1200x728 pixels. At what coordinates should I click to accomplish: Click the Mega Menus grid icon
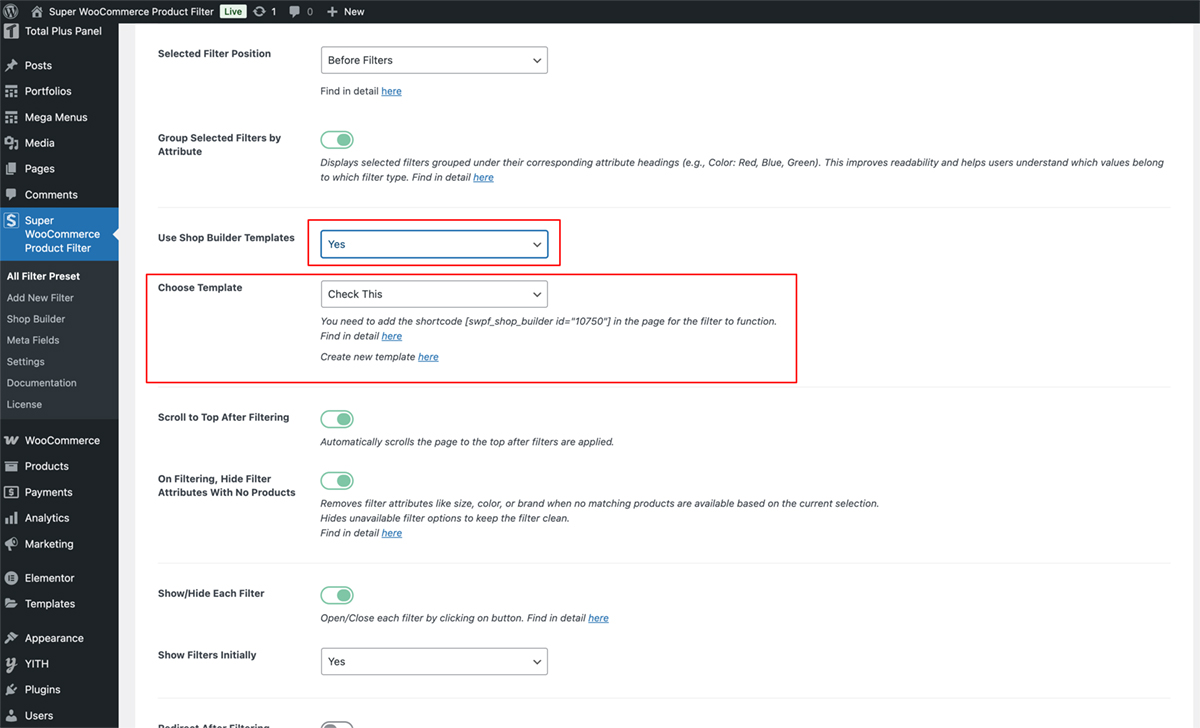pyautogui.click(x=11, y=117)
